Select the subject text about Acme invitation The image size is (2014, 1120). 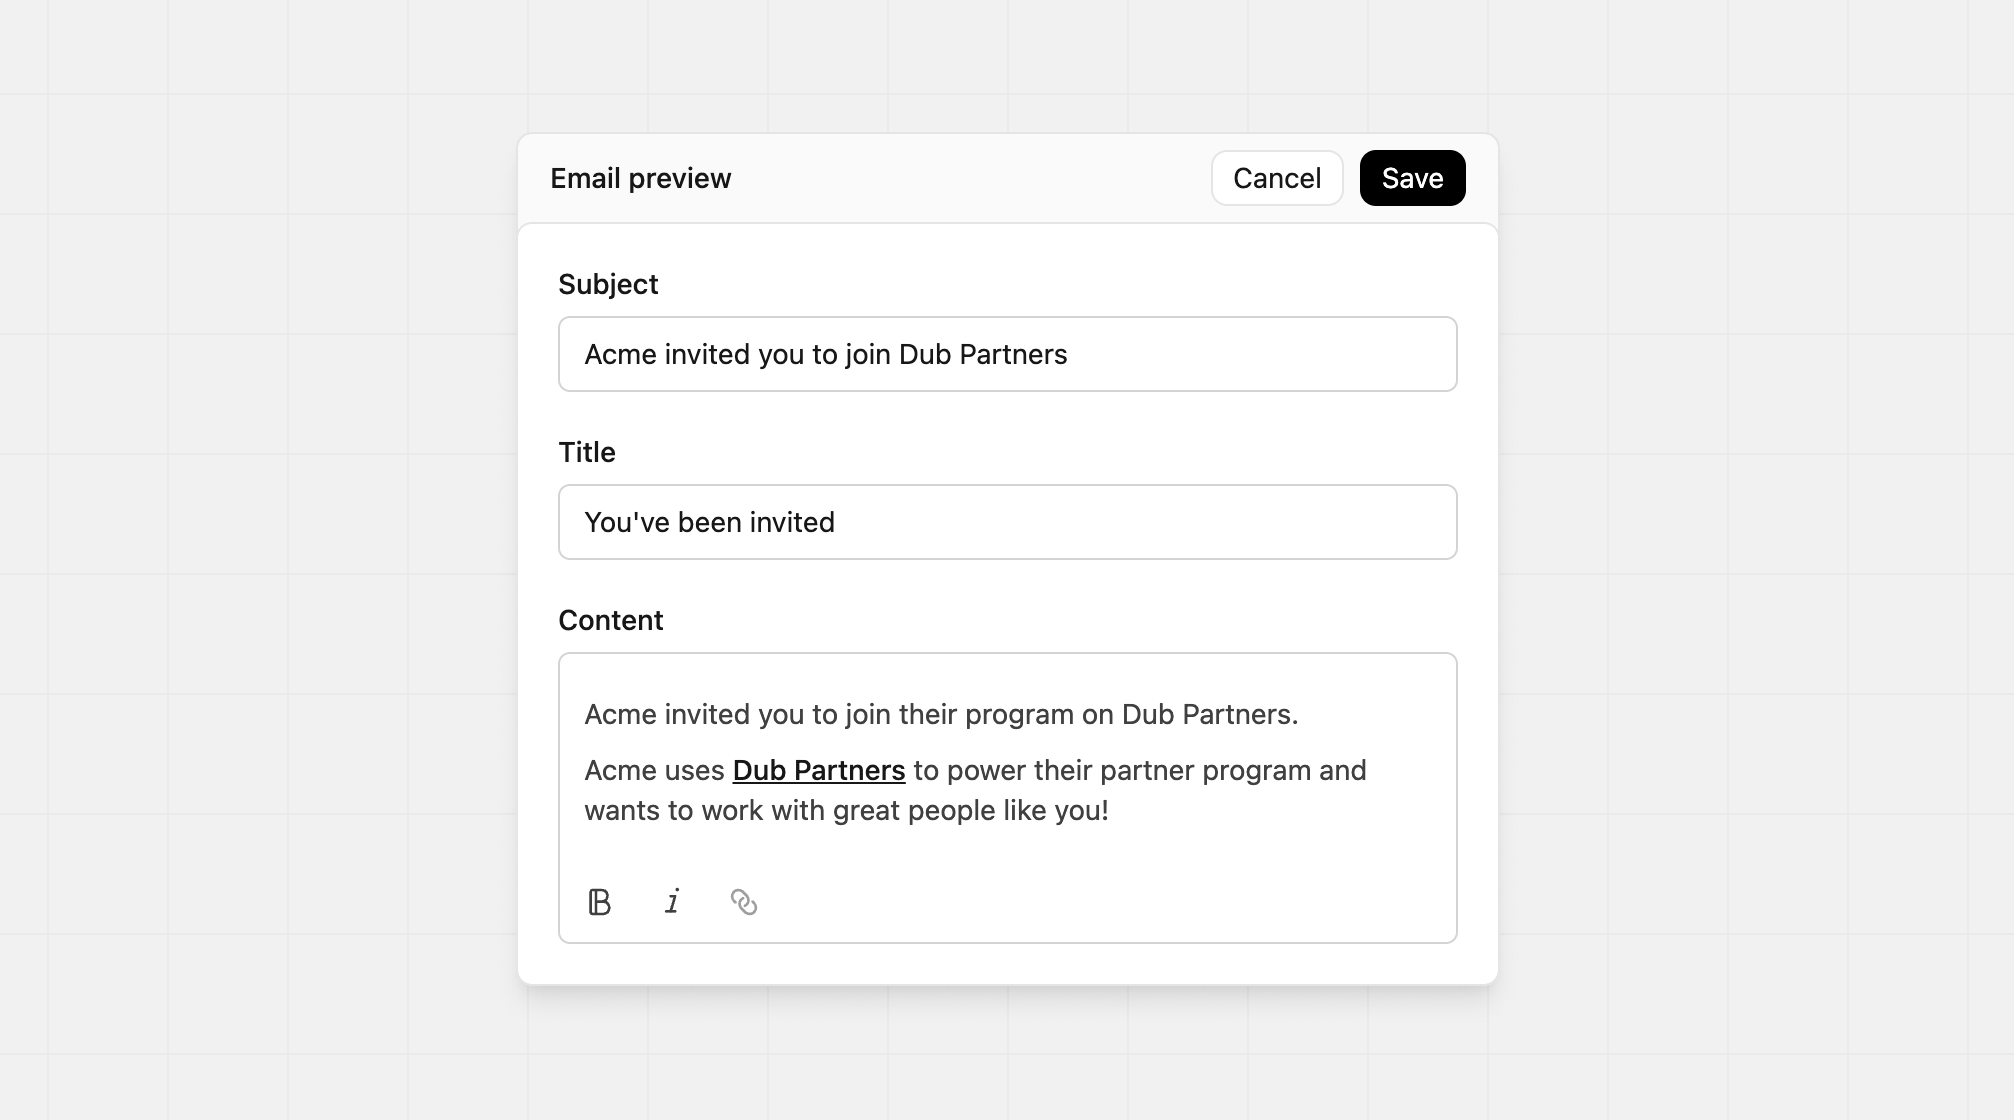(825, 354)
